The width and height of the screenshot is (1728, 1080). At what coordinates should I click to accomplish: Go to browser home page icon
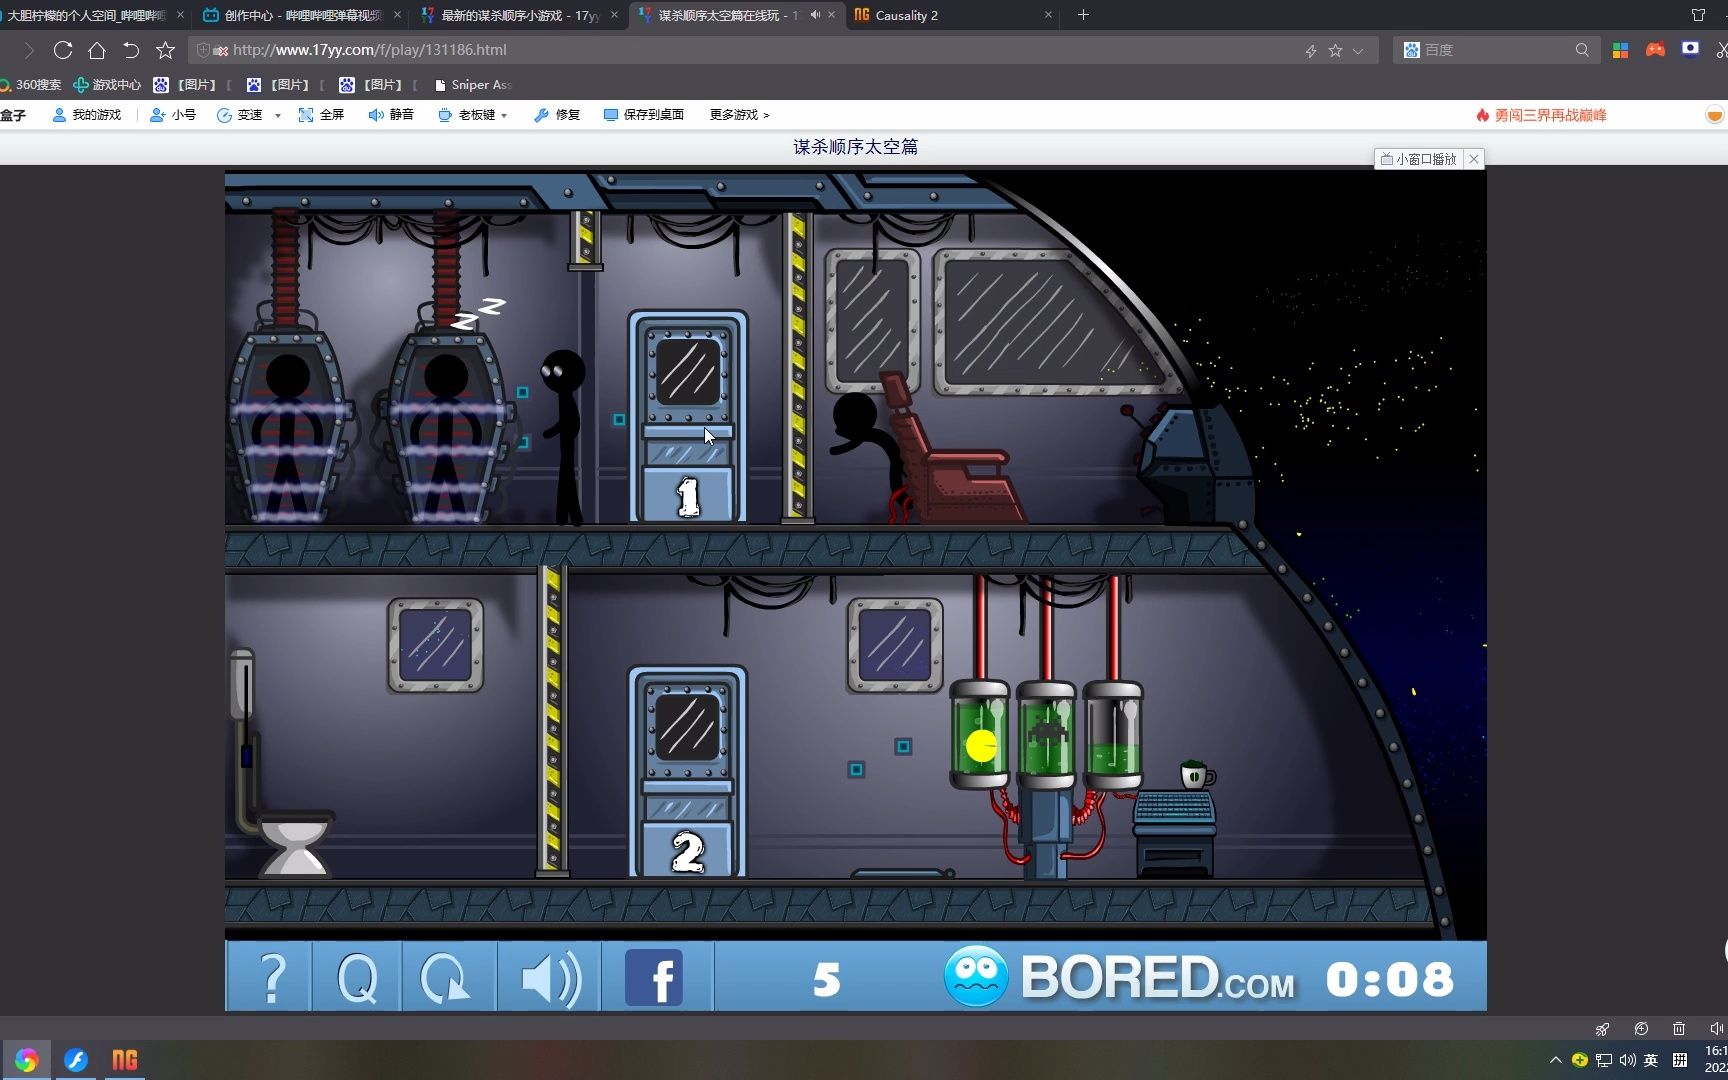click(x=97, y=50)
